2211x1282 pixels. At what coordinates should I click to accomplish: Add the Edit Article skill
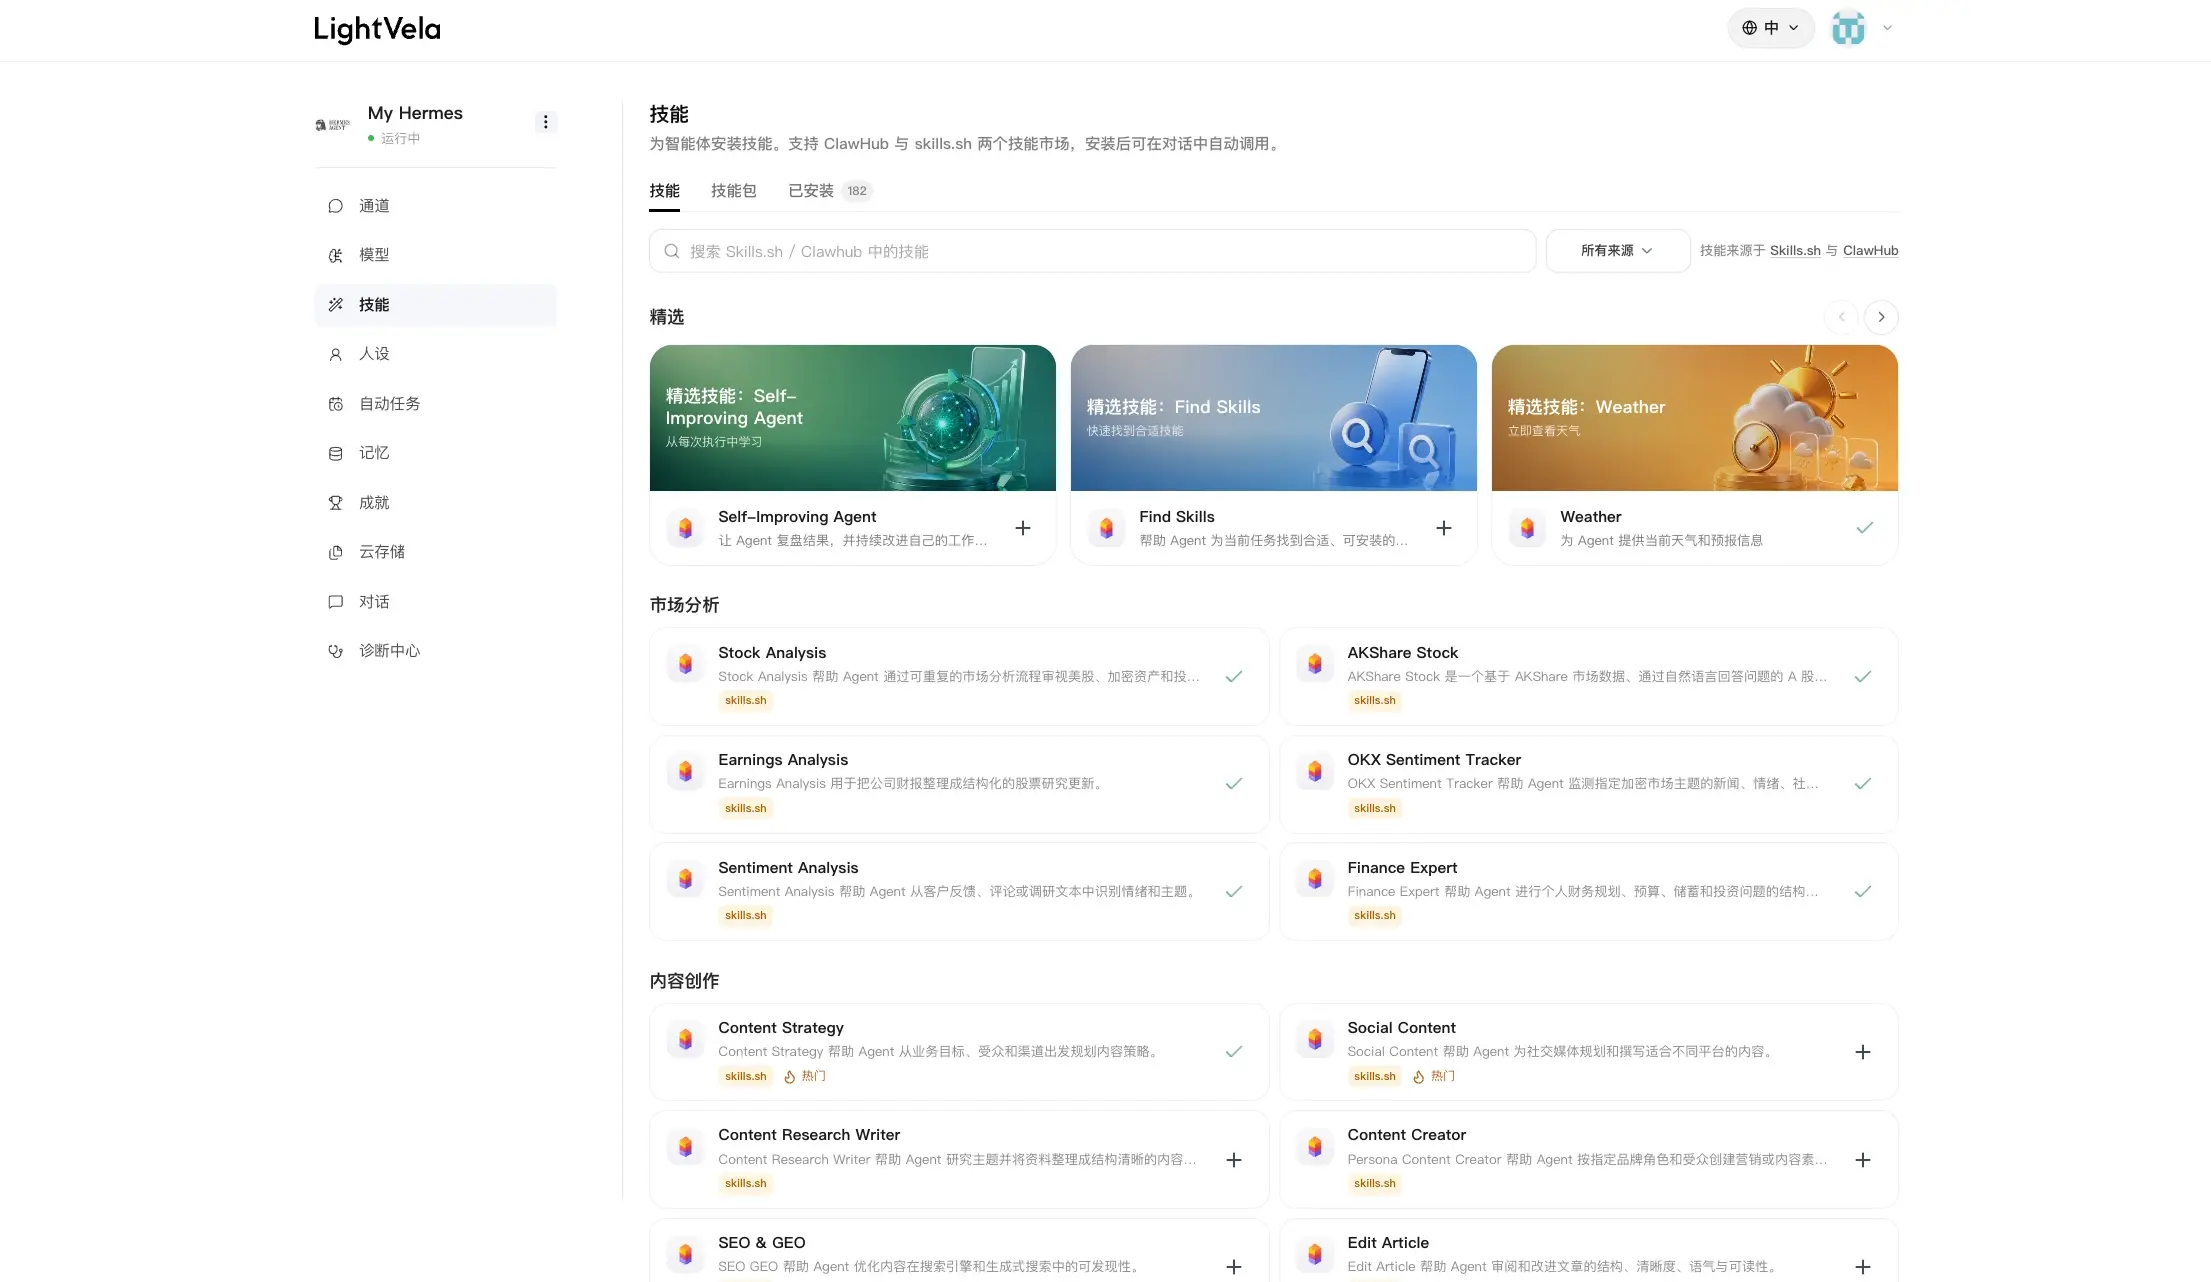pos(1863,1267)
